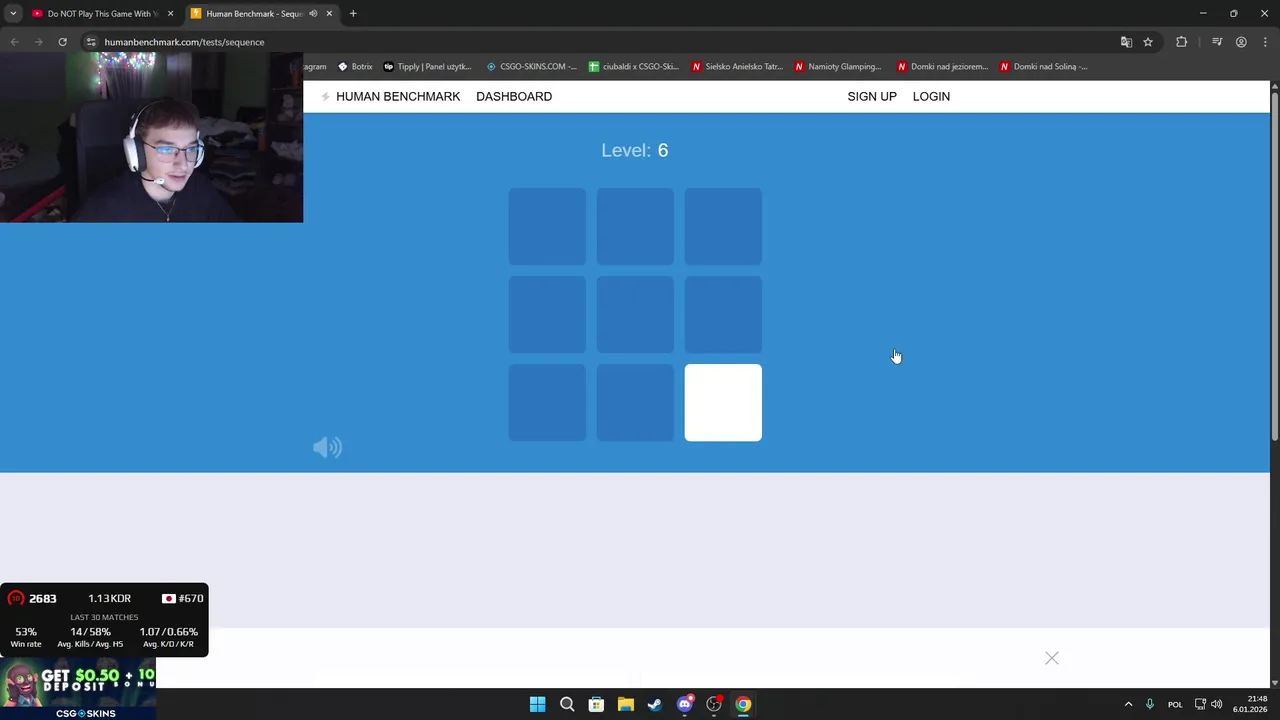Toggle game sound with the speaker icon
Viewport: 1280px width, 720px height.
tap(327, 447)
